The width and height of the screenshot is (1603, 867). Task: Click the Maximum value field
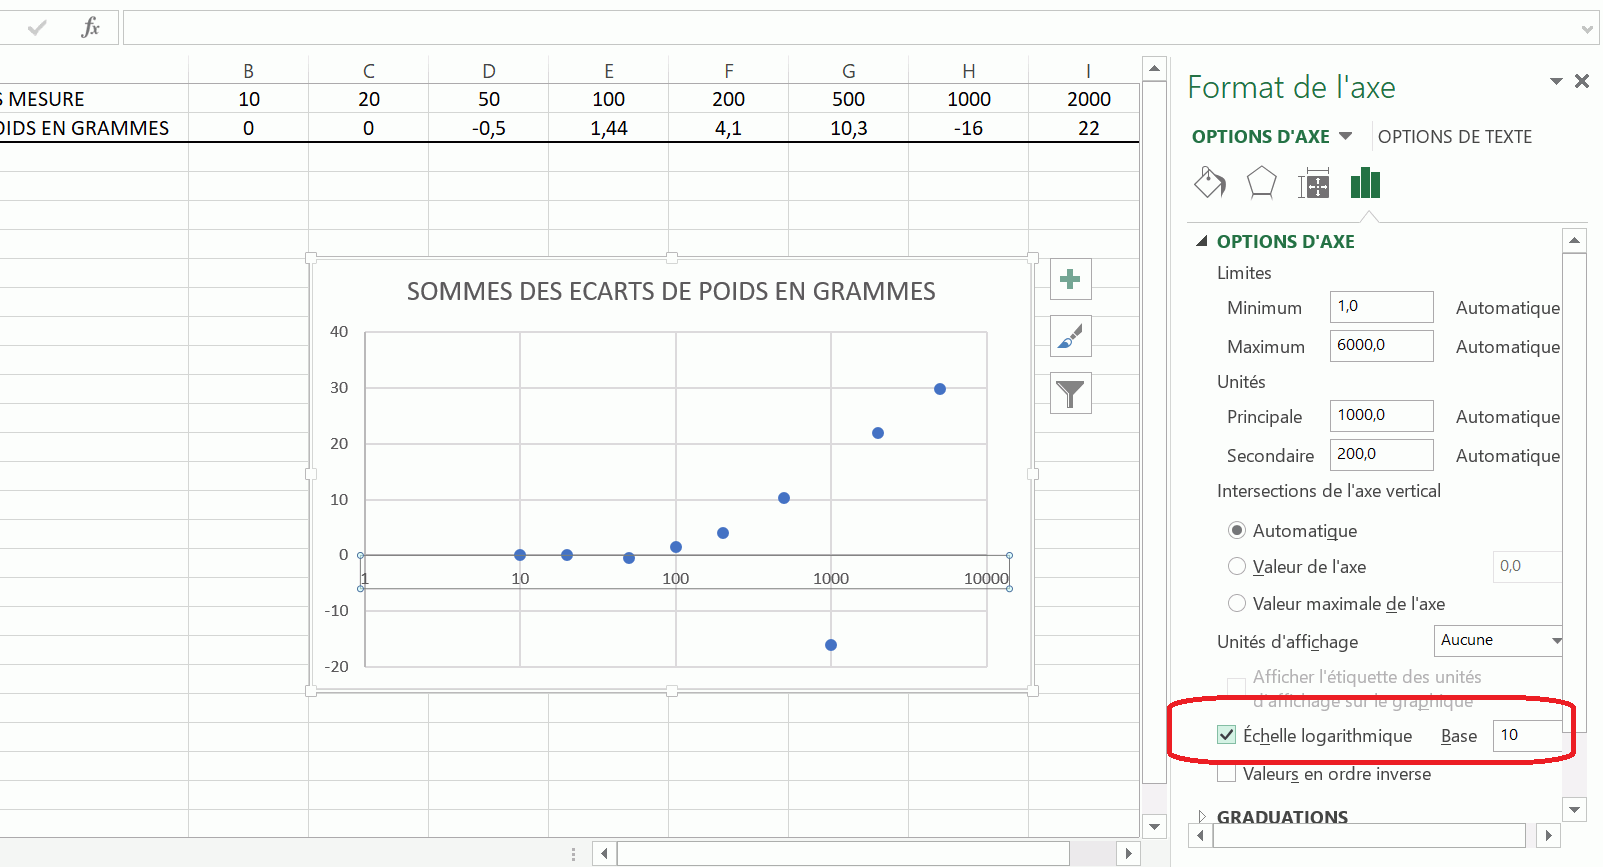click(x=1381, y=346)
